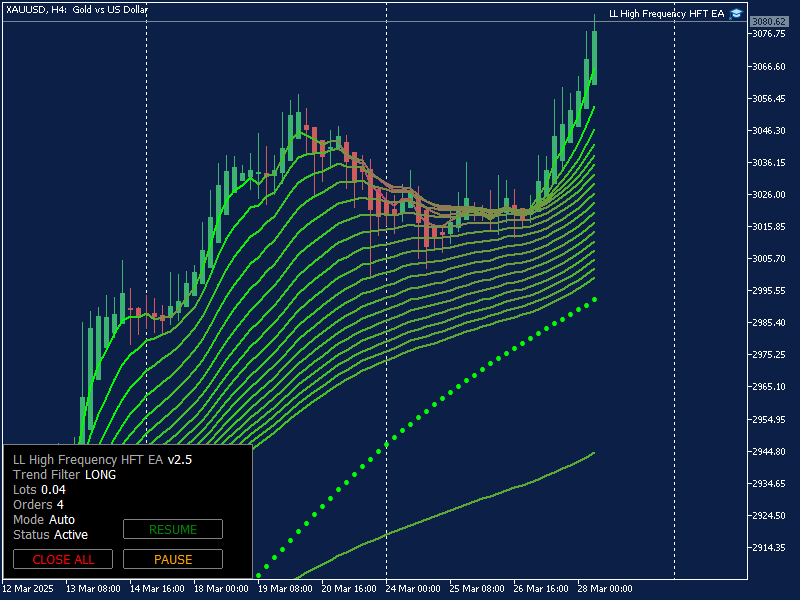The height and width of the screenshot is (600, 800).
Task: Click the XAUUSD, H4 chart title
Action: click(77, 9)
